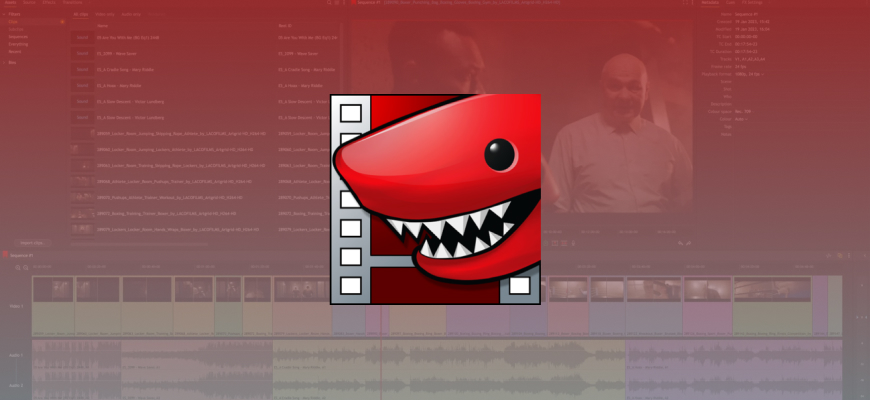The image size is (870, 400).
Task: Click the redo arrow below the viewer
Action: 689,243
